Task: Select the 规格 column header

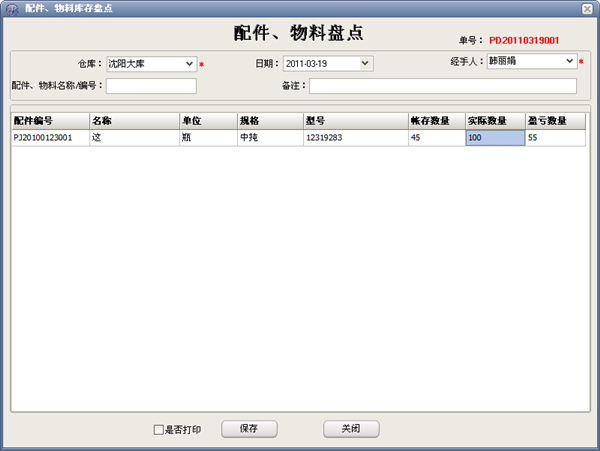Action: point(269,121)
